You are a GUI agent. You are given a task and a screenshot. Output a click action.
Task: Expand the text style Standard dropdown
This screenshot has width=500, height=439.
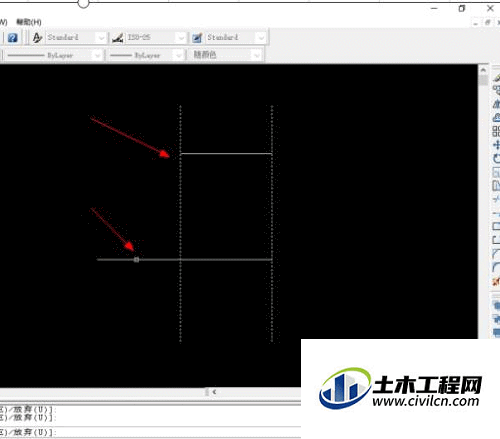point(101,38)
